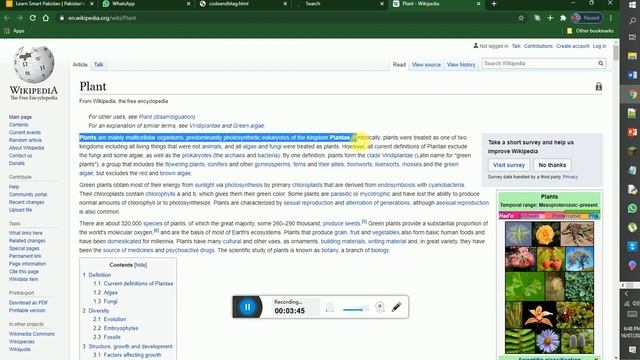Pause the screen recording

[247, 307]
